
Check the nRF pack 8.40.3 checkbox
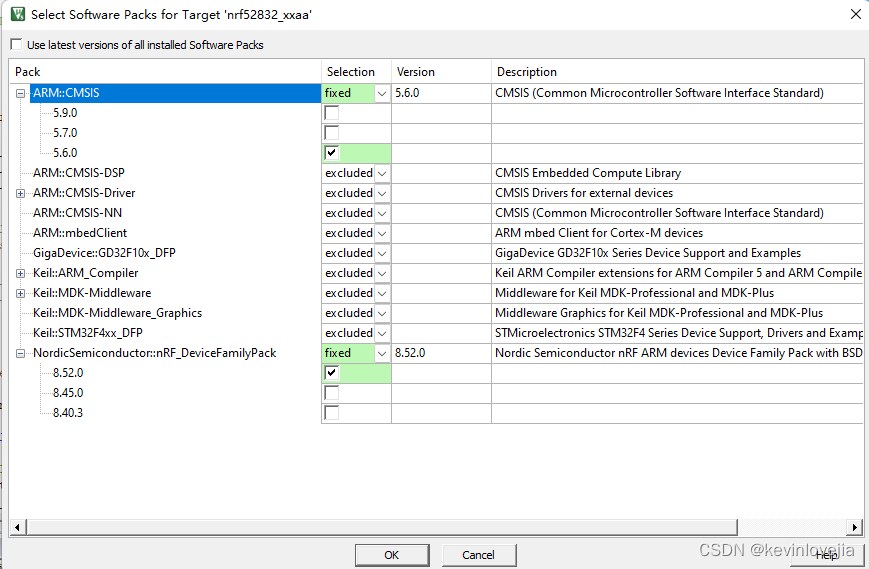(331, 413)
